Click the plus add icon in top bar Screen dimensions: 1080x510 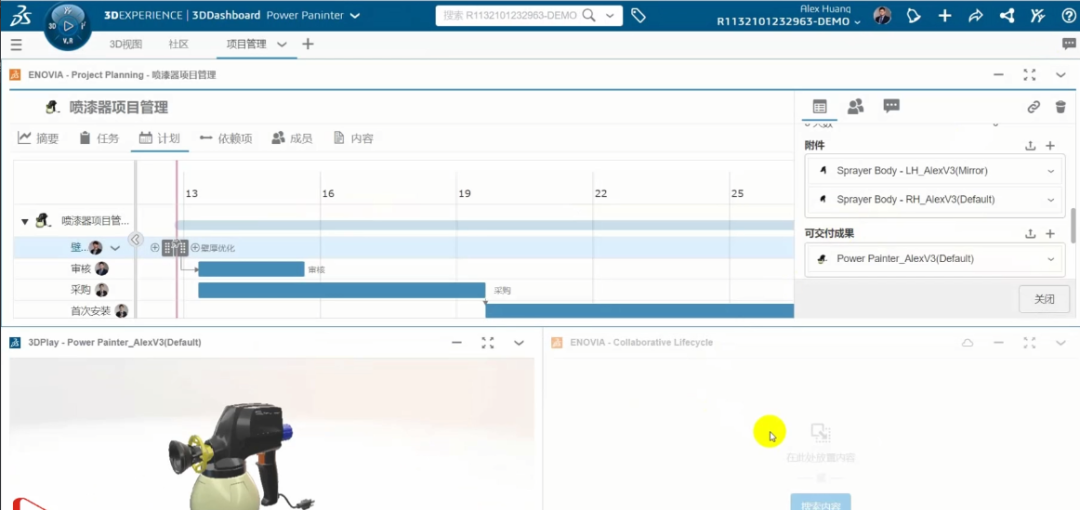coord(945,16)
